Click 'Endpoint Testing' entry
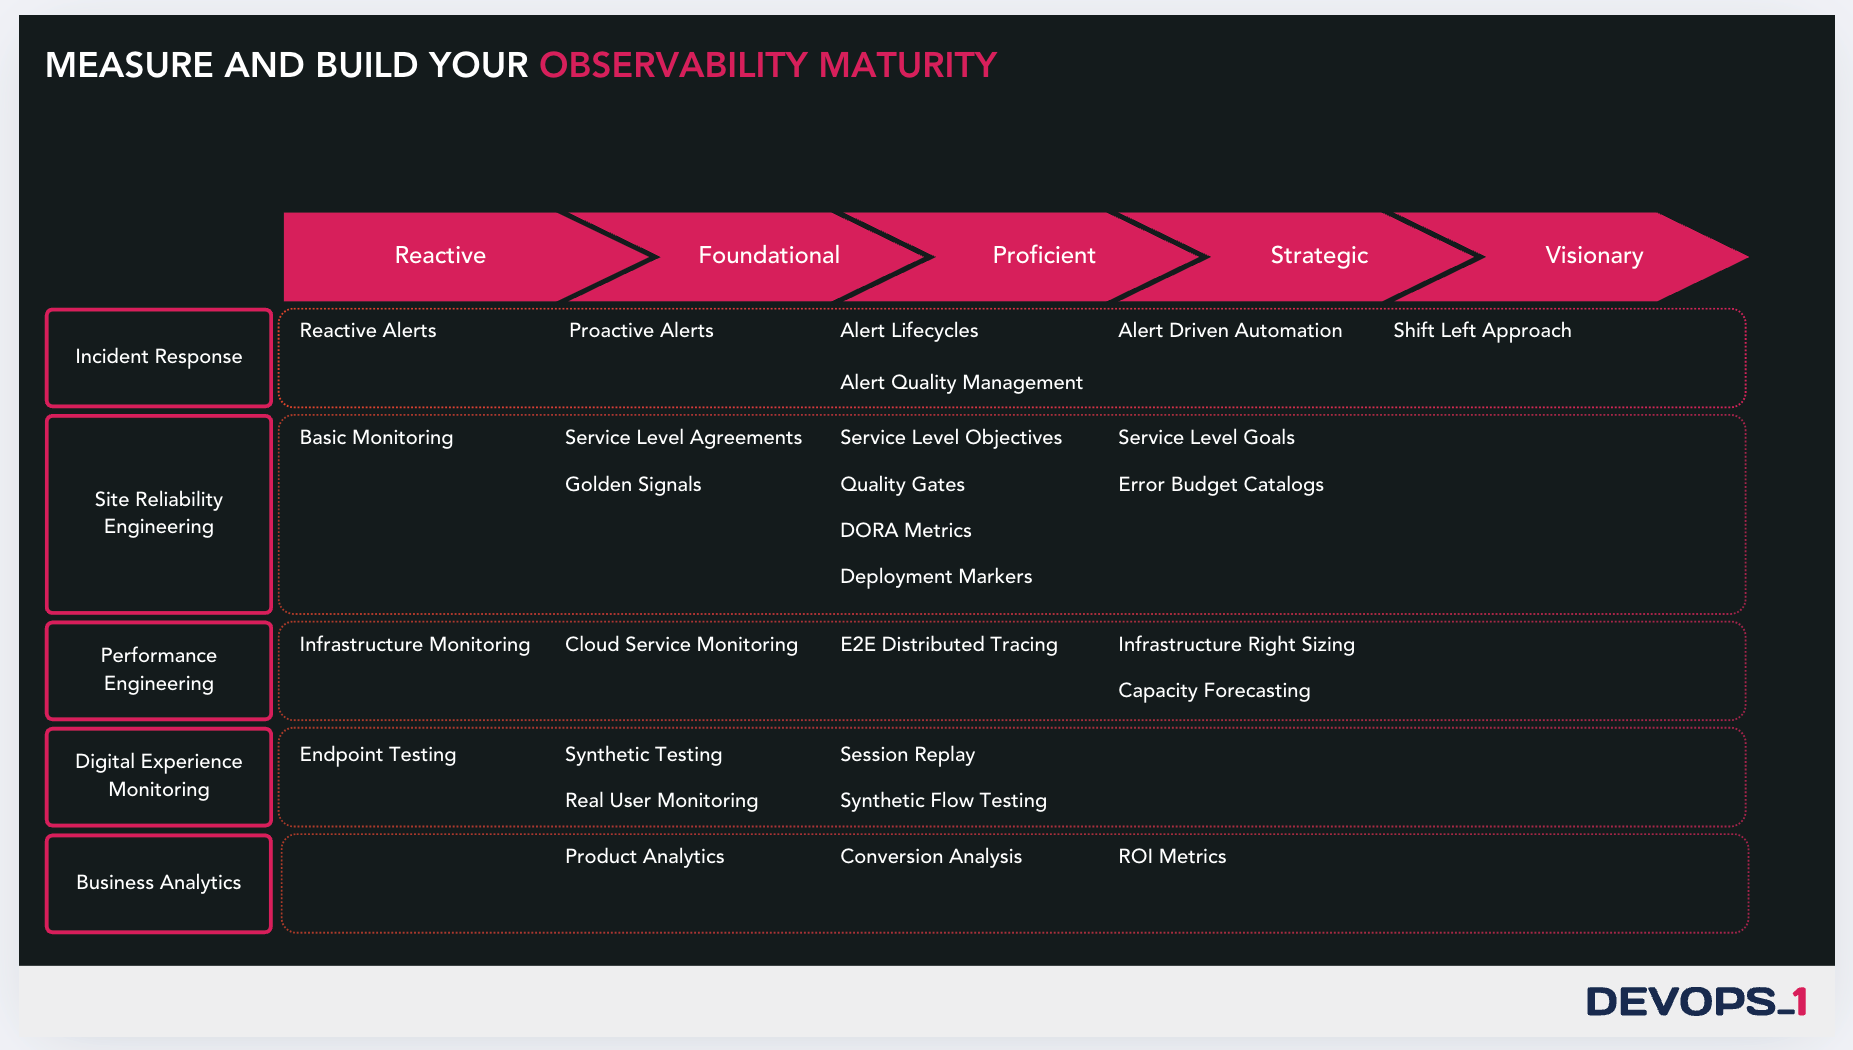1853x1050 pixels. [x=378, y=755]
